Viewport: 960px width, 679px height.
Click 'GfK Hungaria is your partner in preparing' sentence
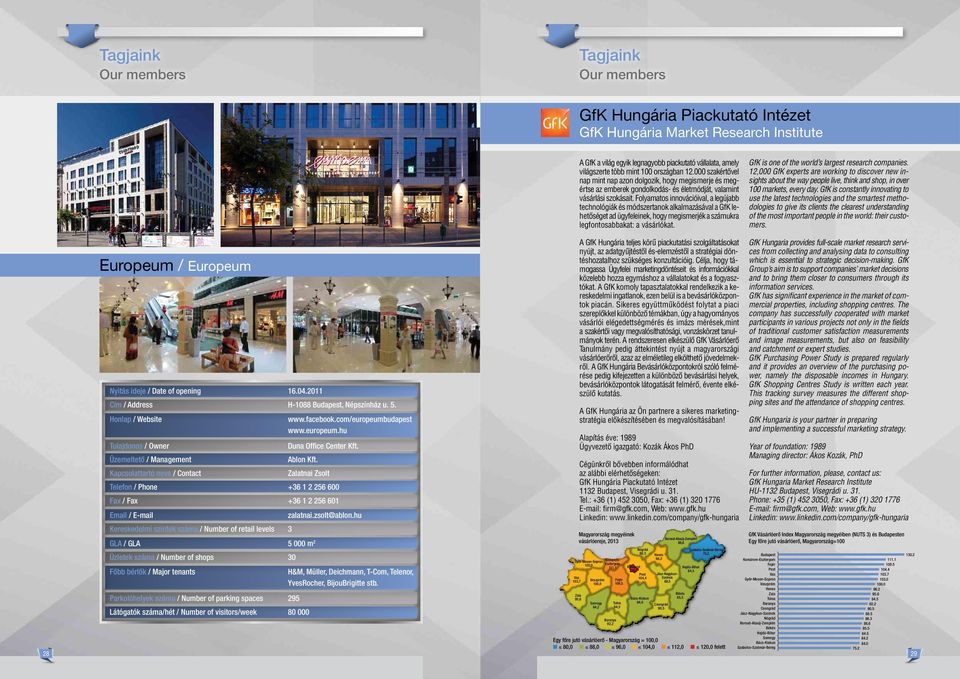pyautogui.click(x=813, y=420)
